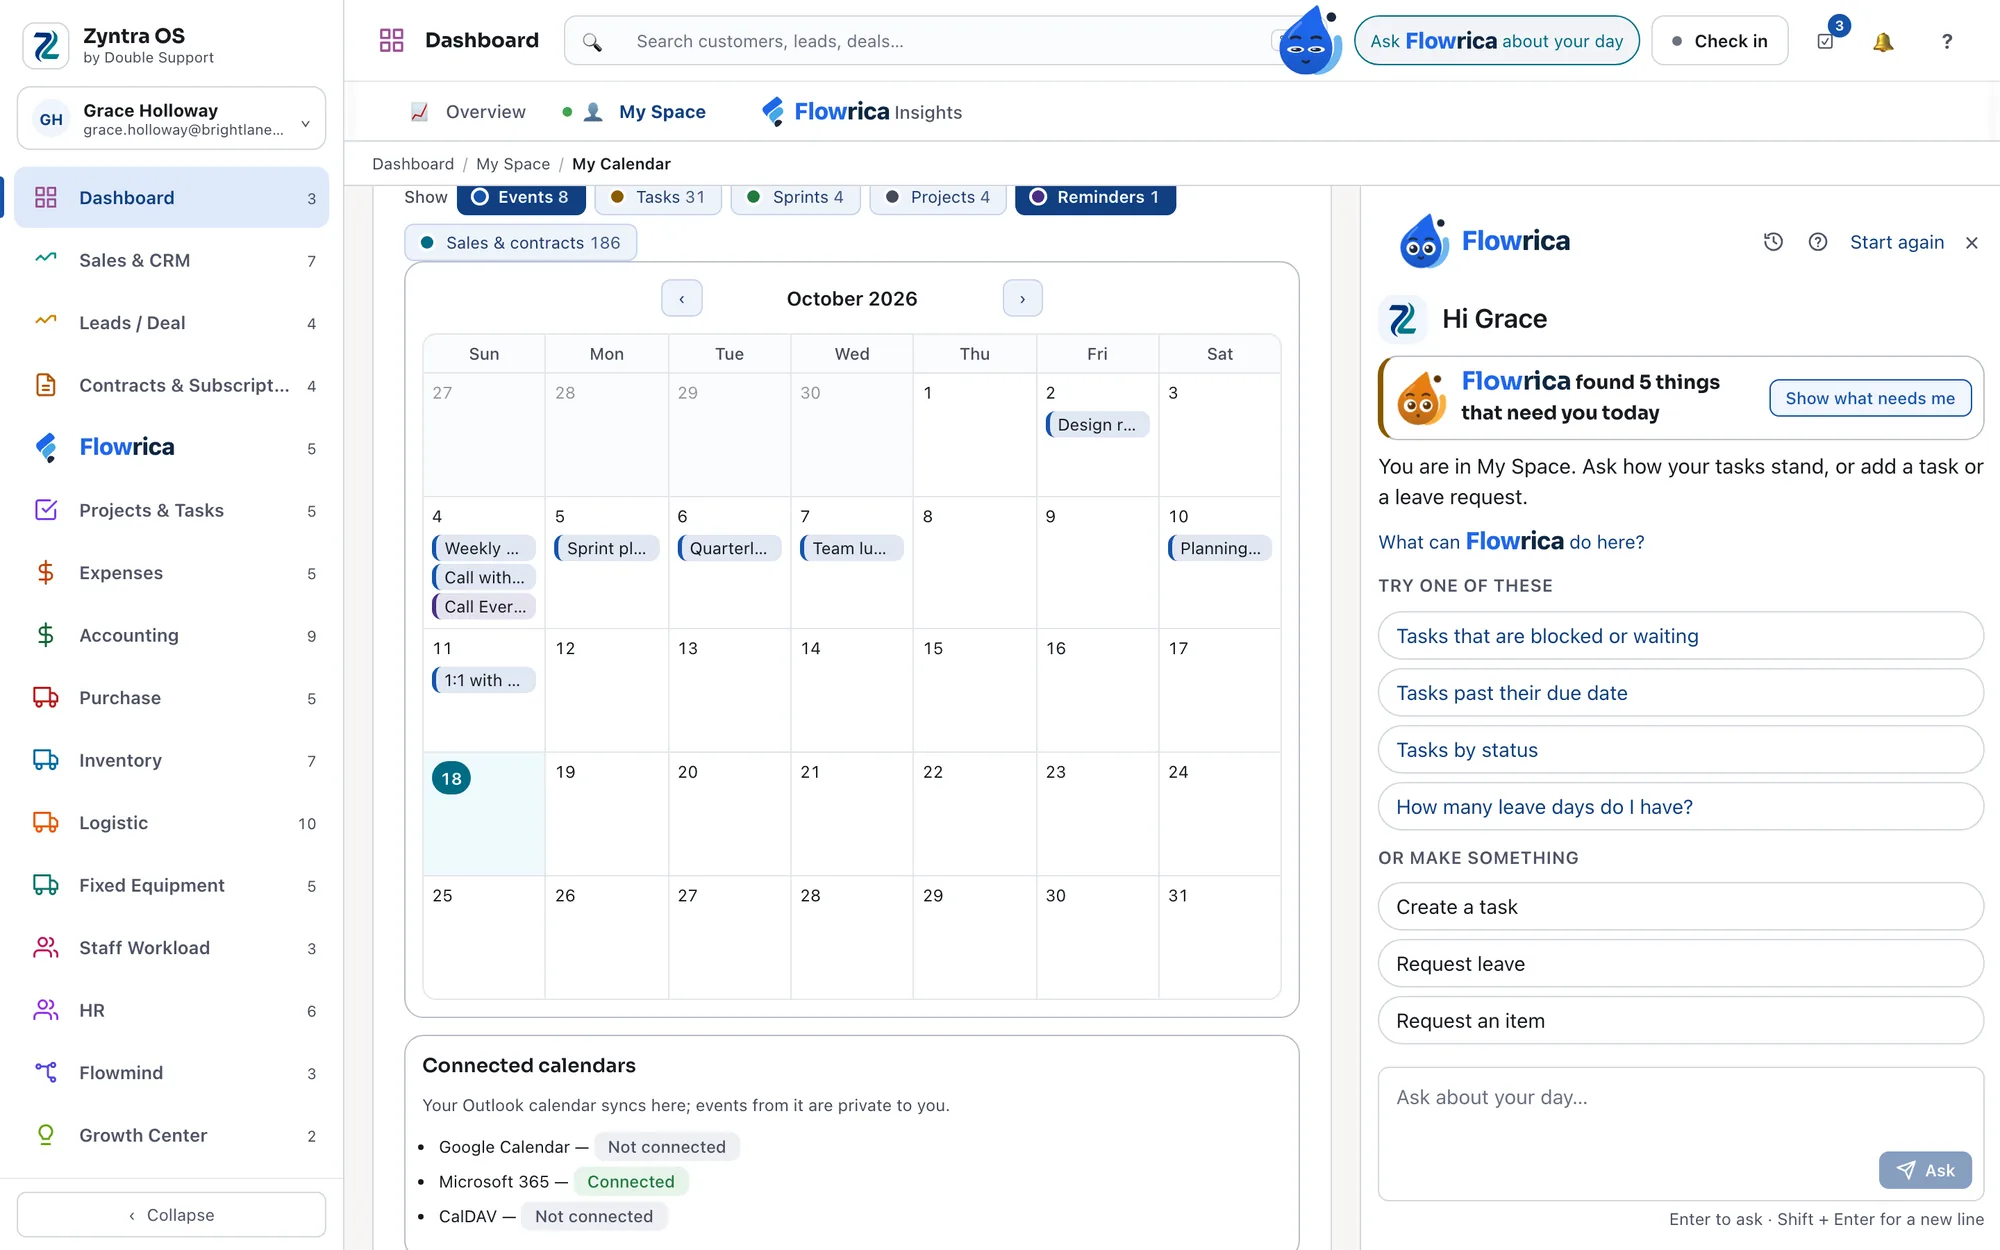This screenshot has width=2000, height=1250.
Task: Go to next month in calendar
Action: [1022, 299]
